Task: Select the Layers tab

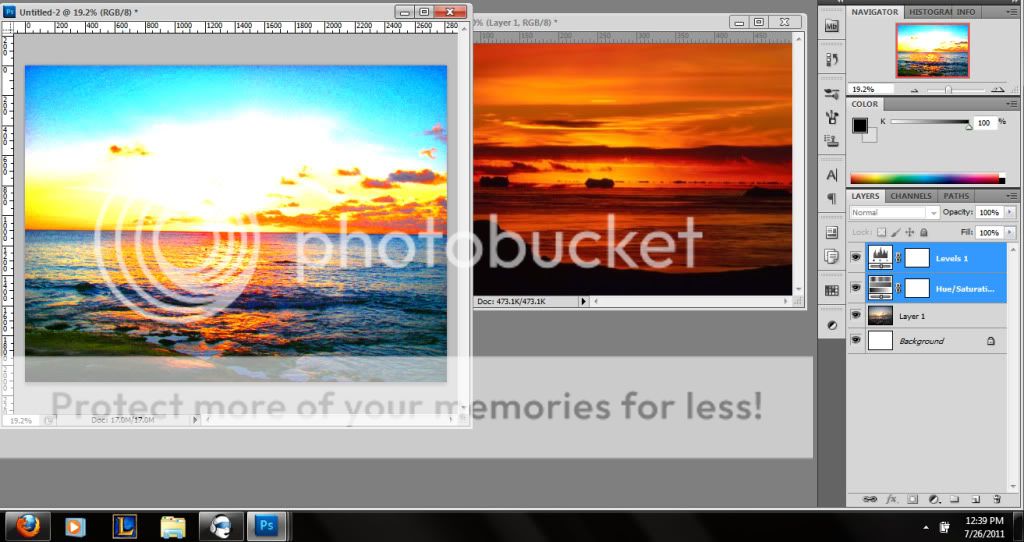Action: click(x=865, y=196)
